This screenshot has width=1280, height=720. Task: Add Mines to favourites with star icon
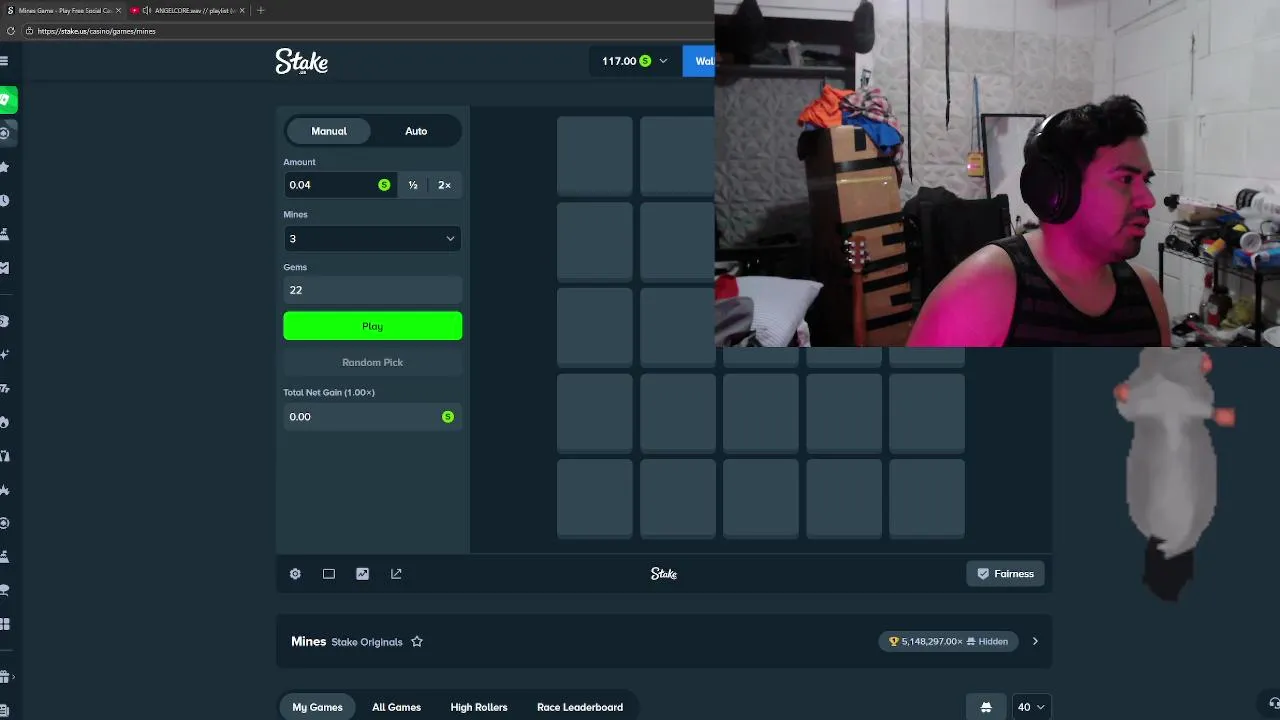[x=417, y=642]
